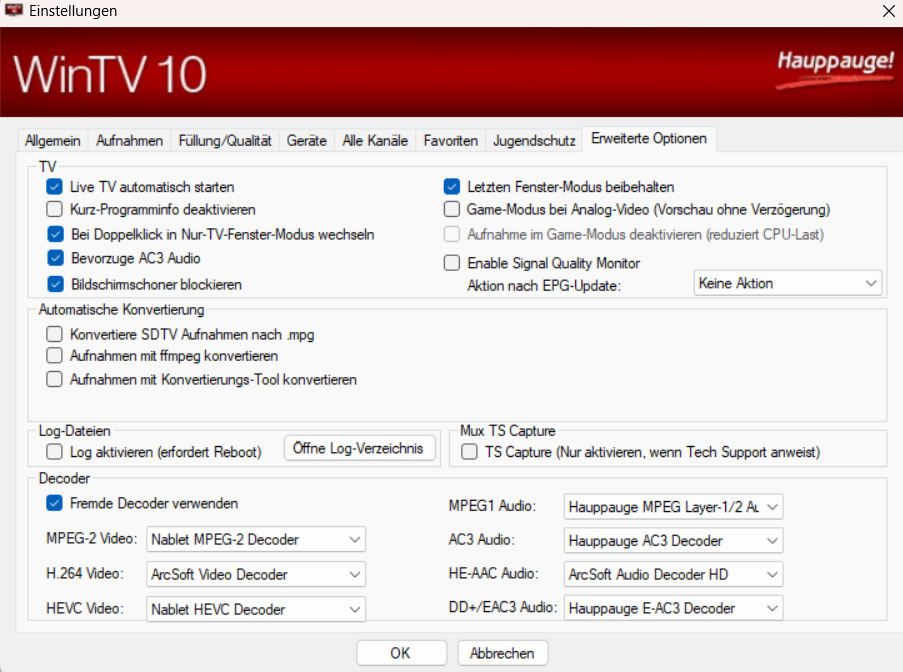Viewport: 903px width, 672px height.
Task: Uncheck Fremde Decoder verwenden
Action: pos(55,503)
